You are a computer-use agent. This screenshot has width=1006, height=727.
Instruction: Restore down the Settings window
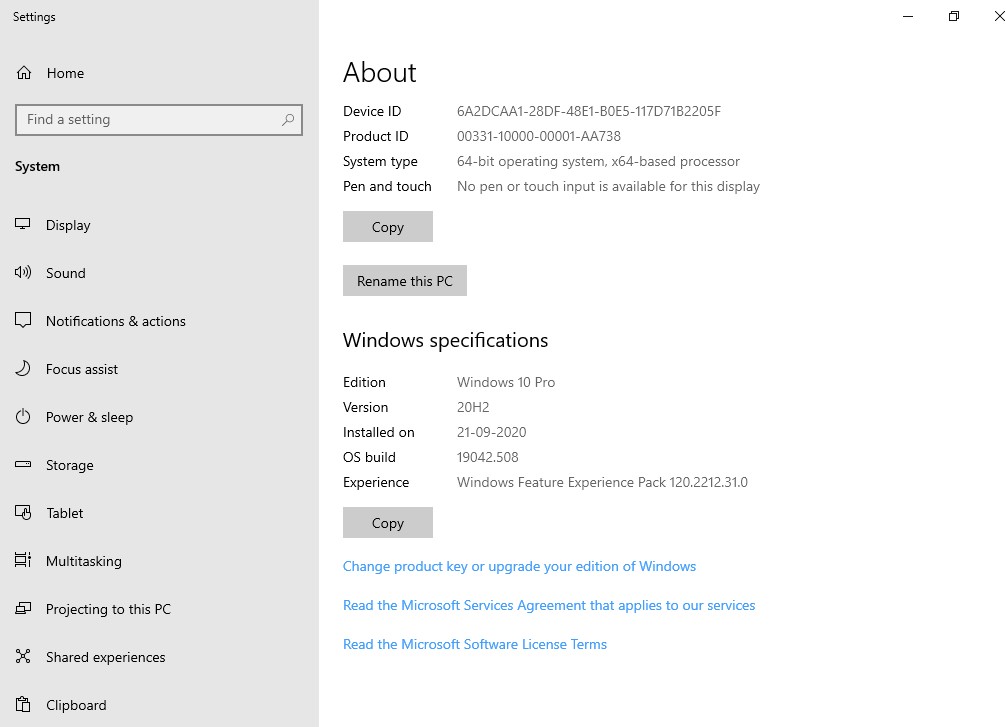pyautogui.click(x=954, y=16)
